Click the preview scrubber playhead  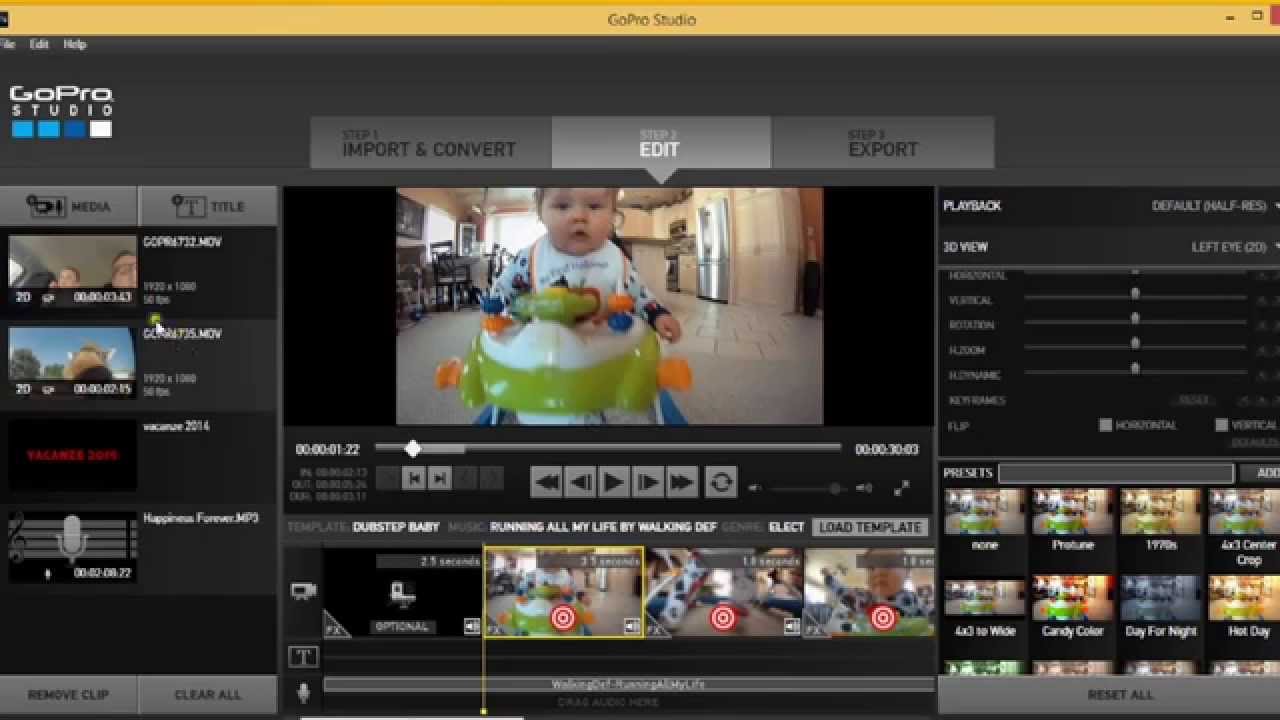click(413, 450)
